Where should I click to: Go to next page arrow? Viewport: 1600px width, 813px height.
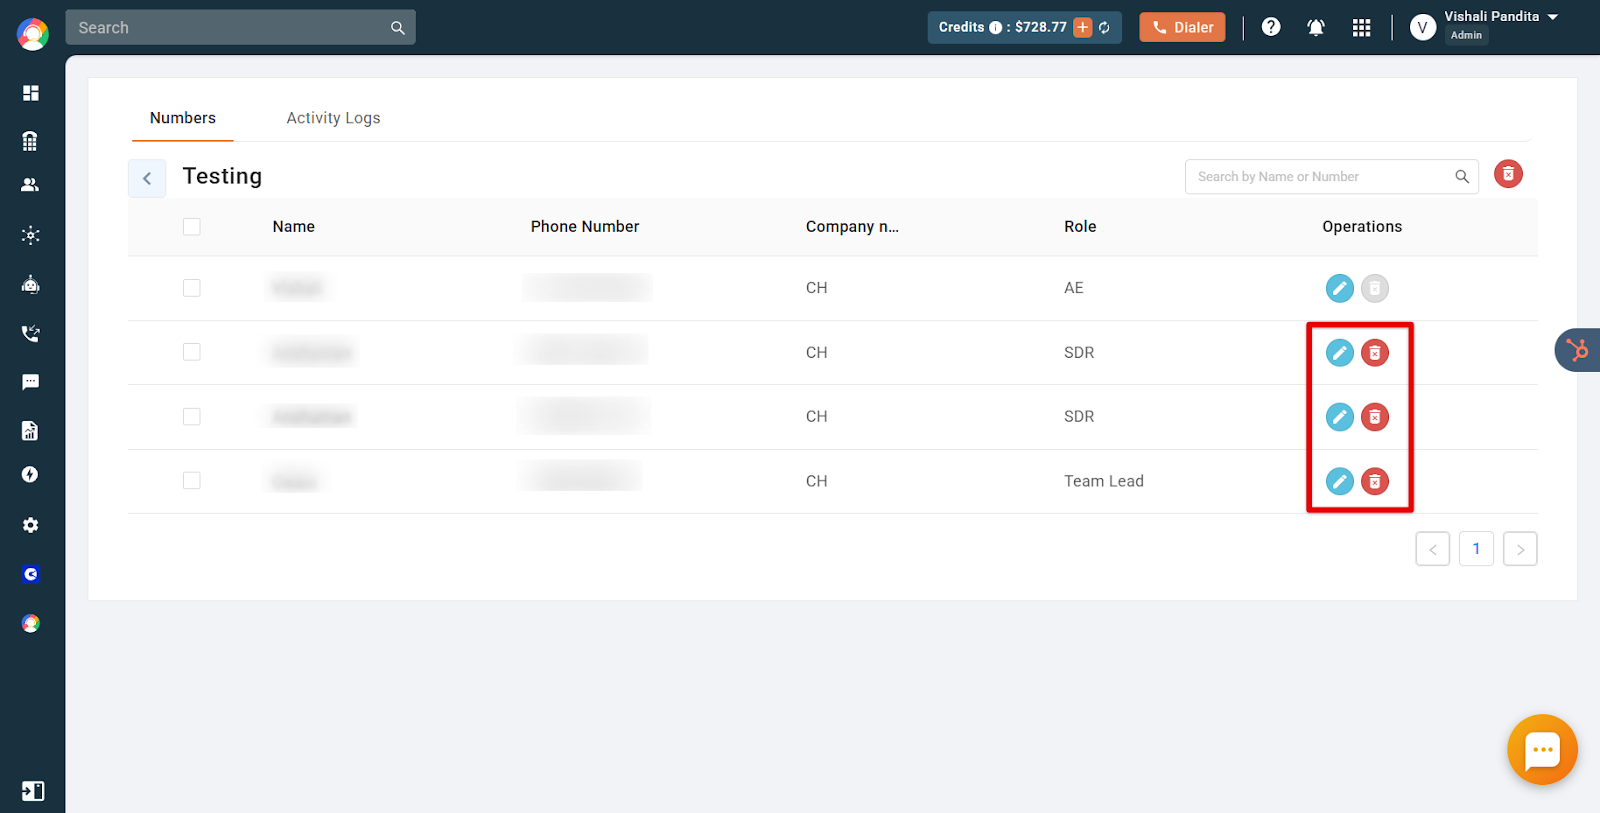point(1520,549)
